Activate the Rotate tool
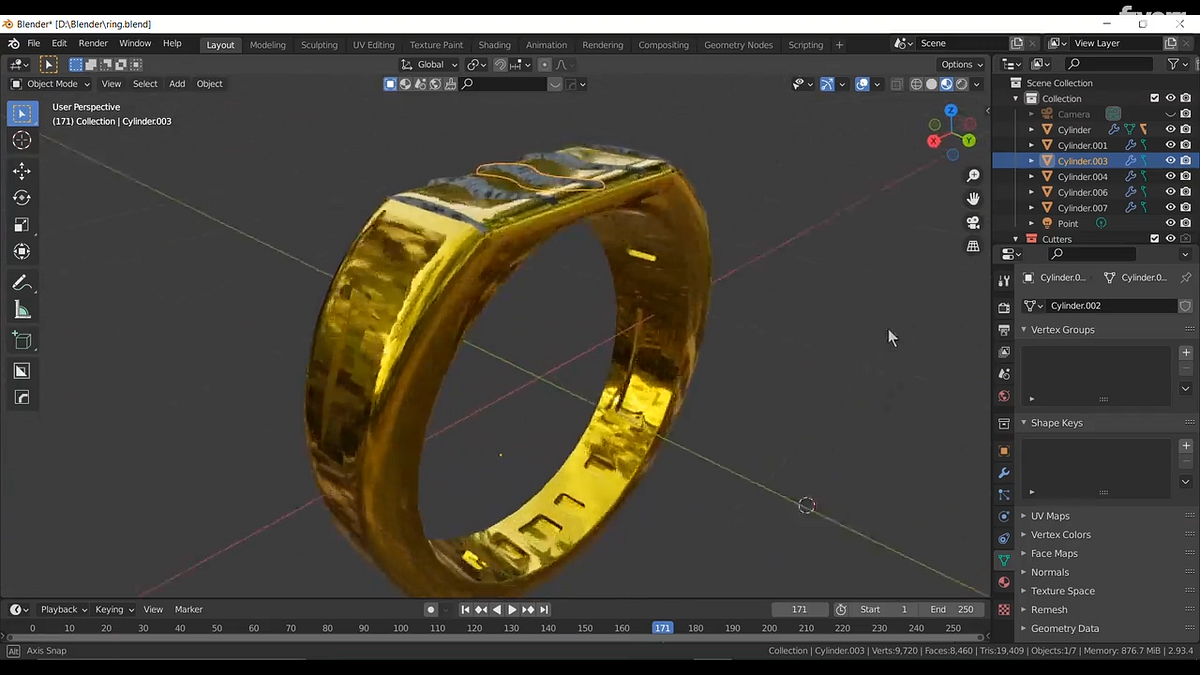1200x675 pixels. pos(21,197)
